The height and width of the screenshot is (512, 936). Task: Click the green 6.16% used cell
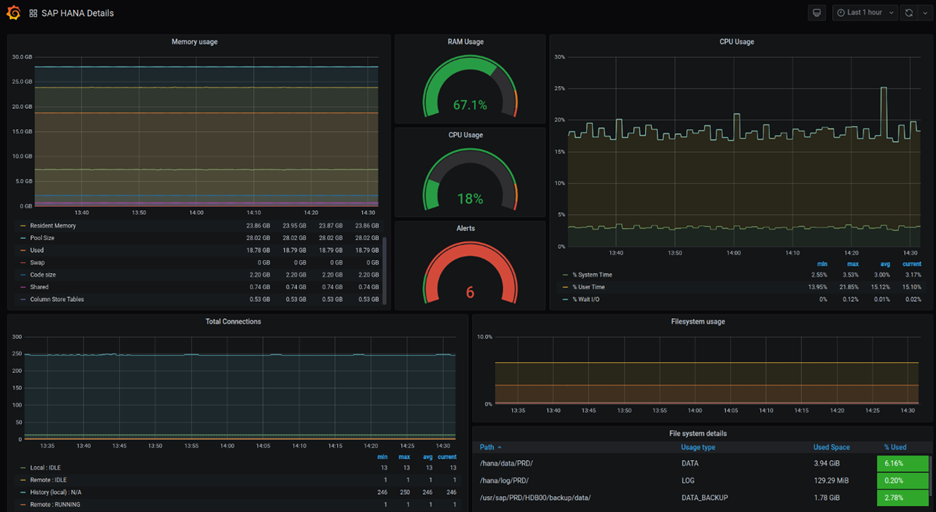[903, 464]
